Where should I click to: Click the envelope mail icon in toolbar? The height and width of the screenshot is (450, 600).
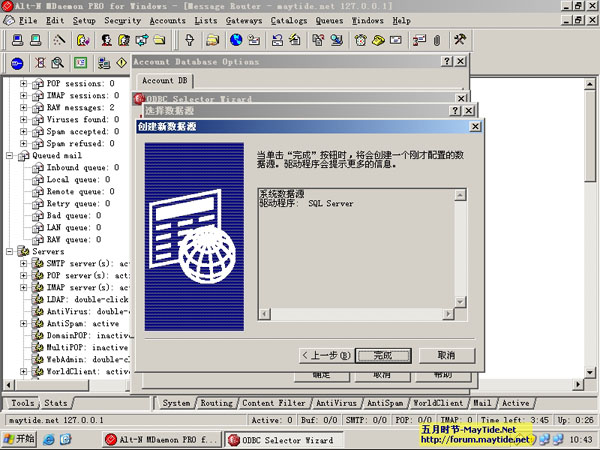click(395, 41)
